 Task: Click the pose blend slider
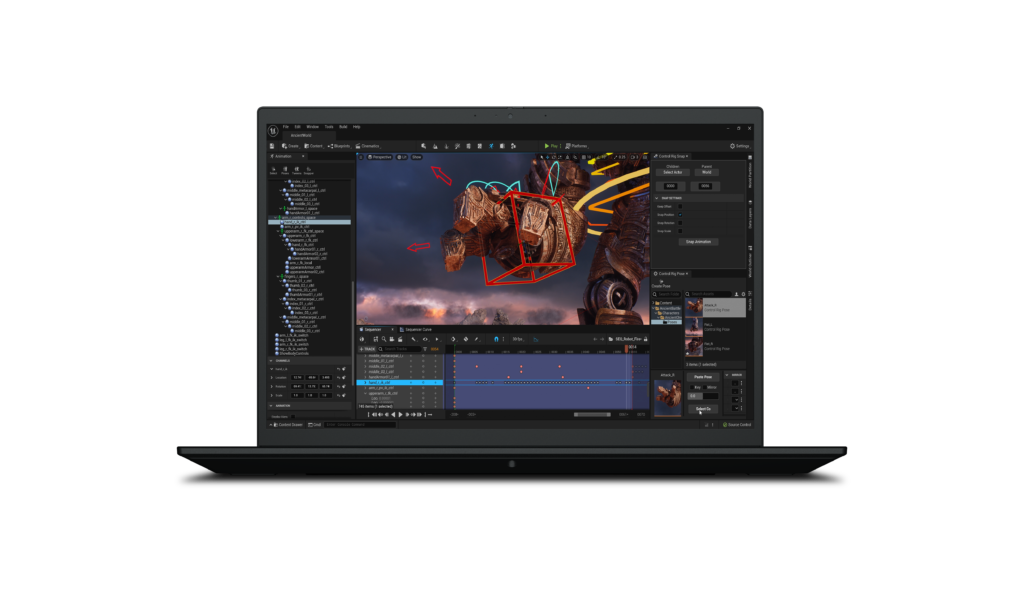(702, 396)
